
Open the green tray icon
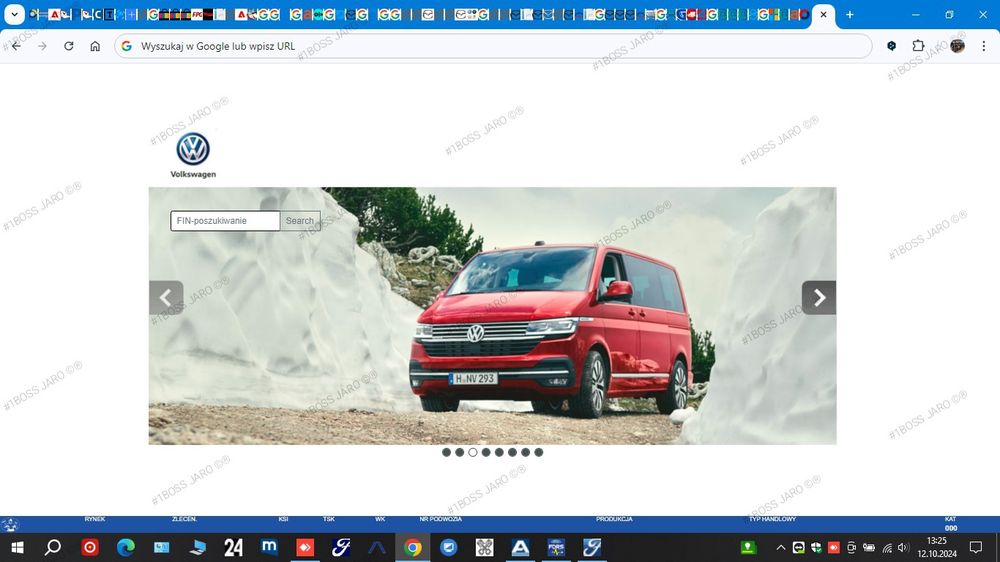(748, 547)
